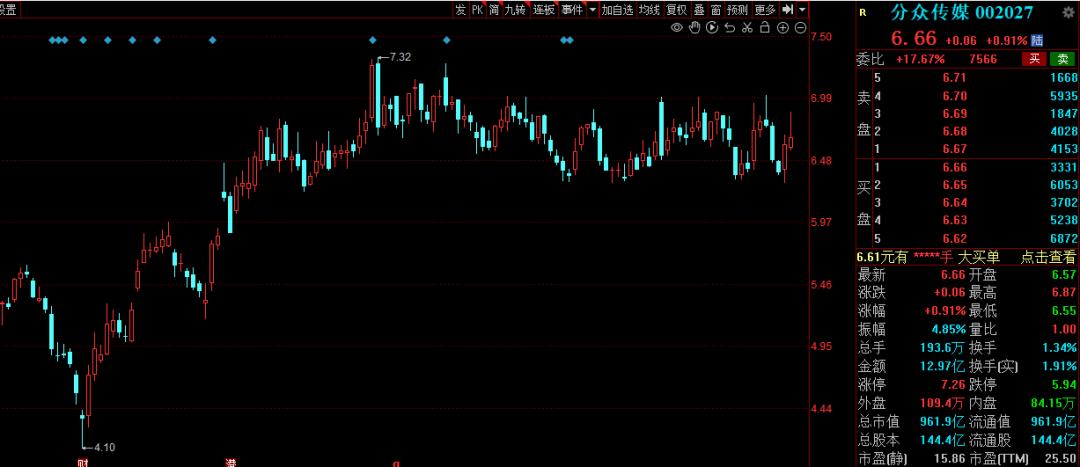Click the 外盘 value 109.4万

(944, 402)
